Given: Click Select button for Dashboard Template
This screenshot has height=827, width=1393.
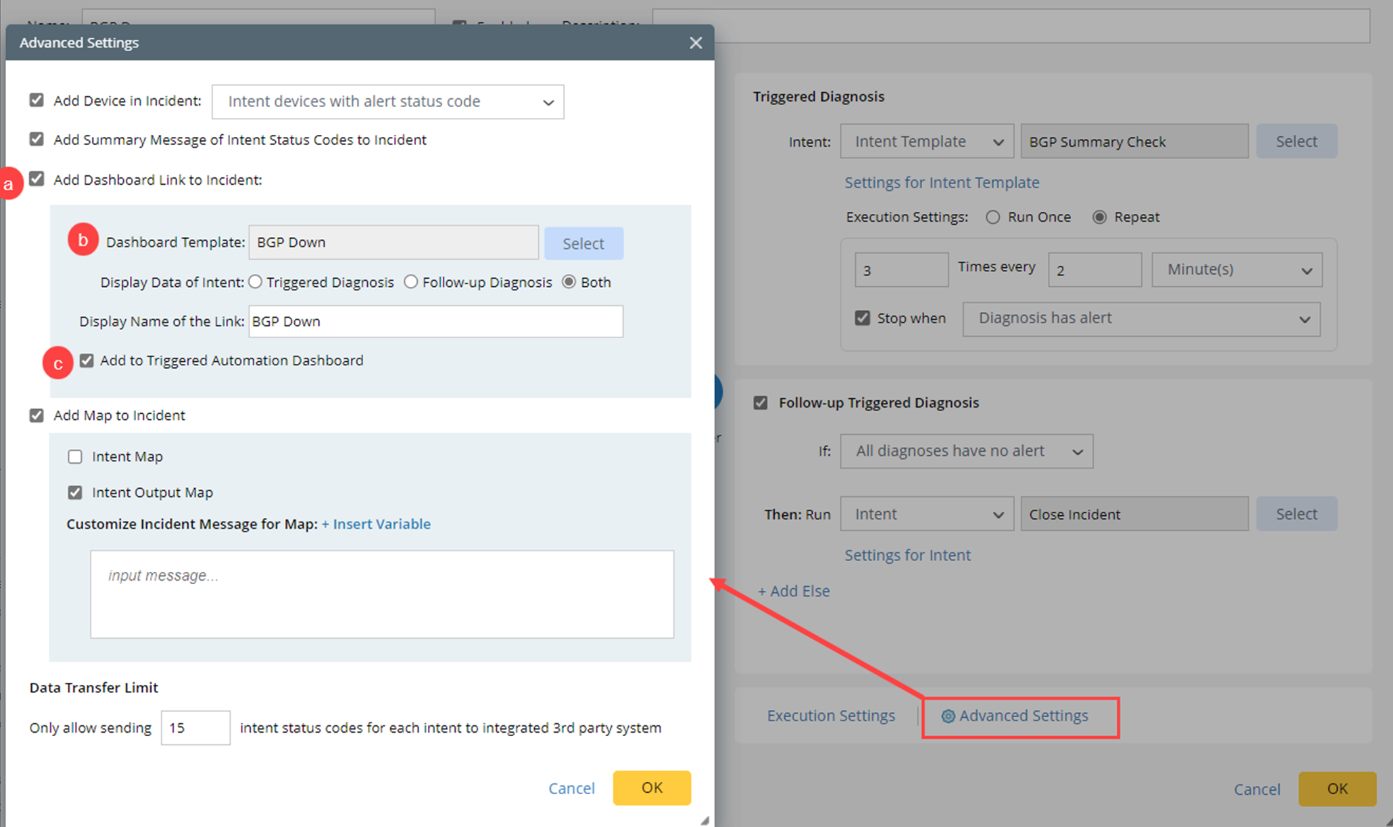Looking at the screenshot, I should click(x=583, y=243).
